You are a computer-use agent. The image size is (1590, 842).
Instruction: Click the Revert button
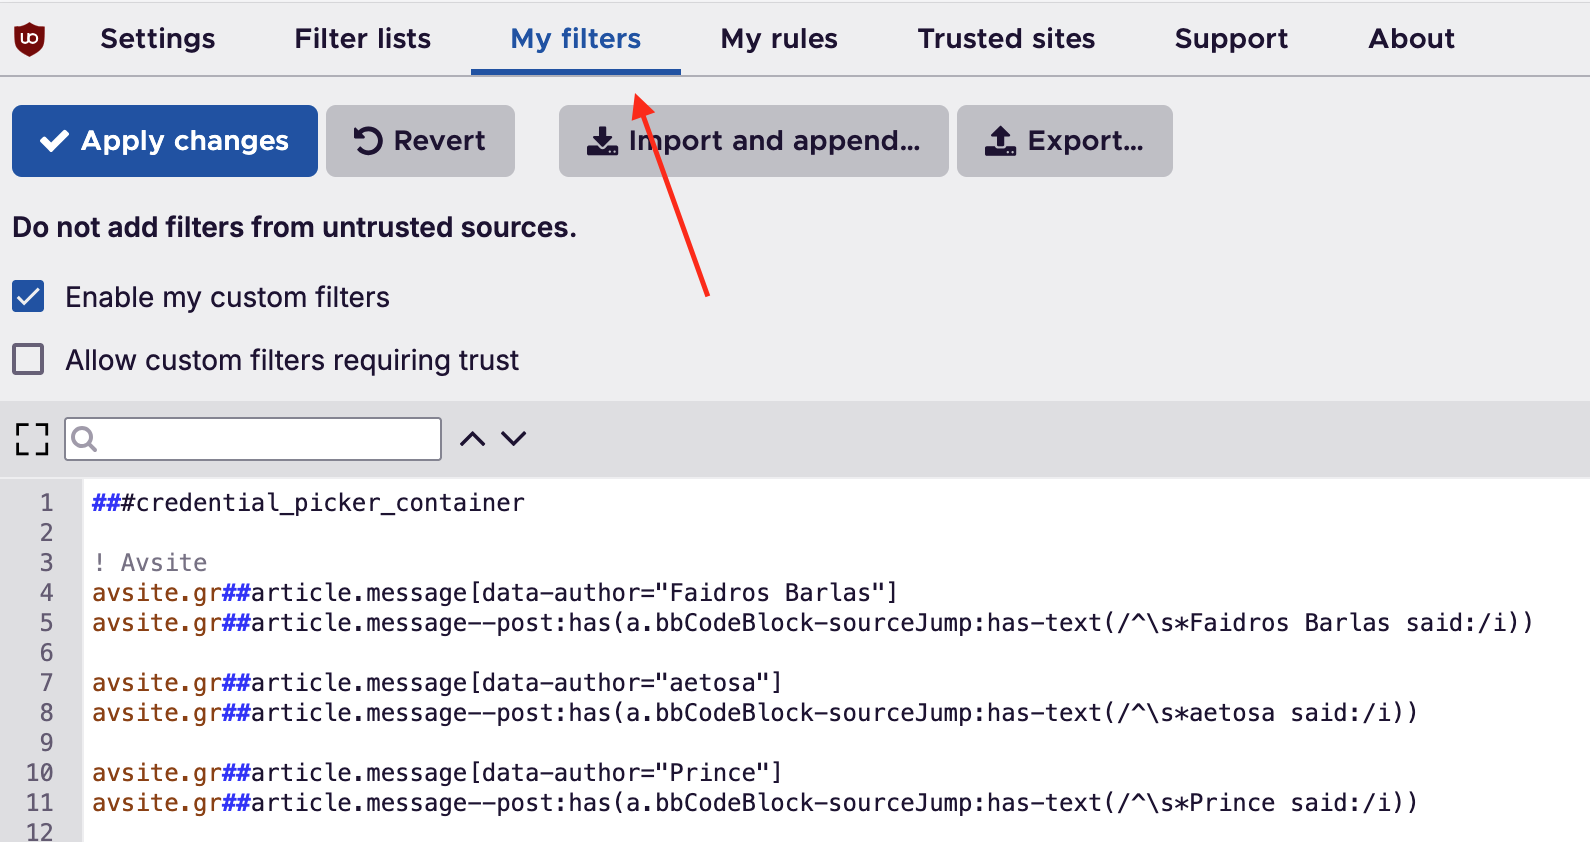tap(420, 141)
